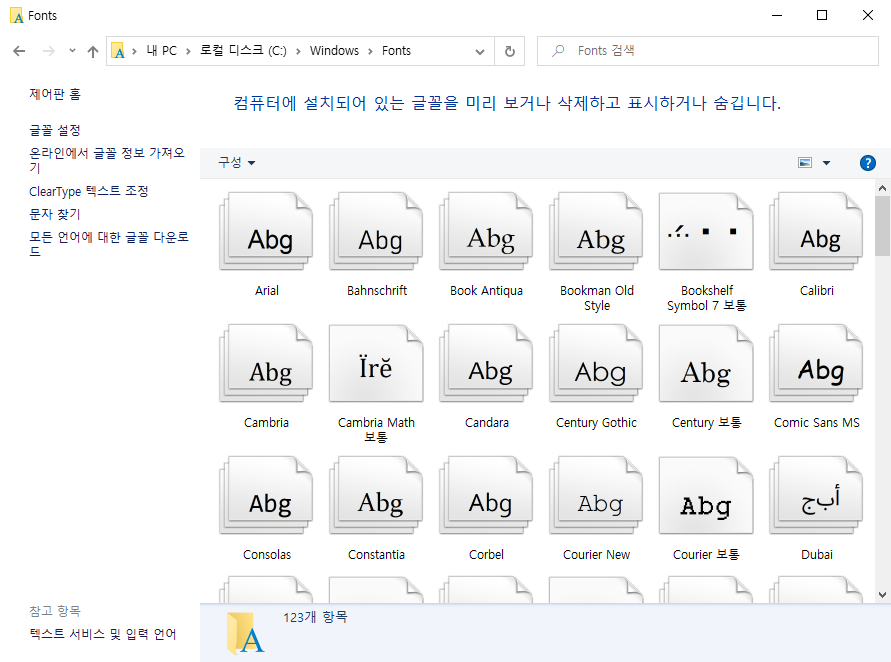The width and height of the screenshot is (891, 662).
Task: Click the Fonts breadcrumb segment
Action: point(396,51)
